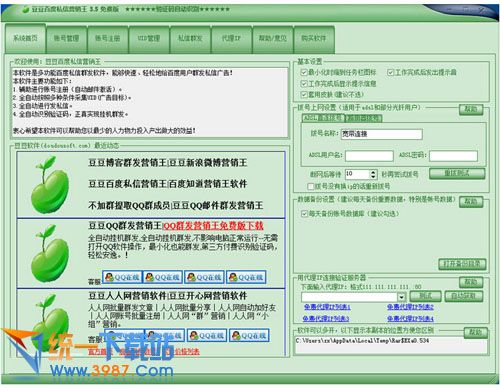Click the last QQ在线 button under 人人网营销软件

click(x=249, y=335)
